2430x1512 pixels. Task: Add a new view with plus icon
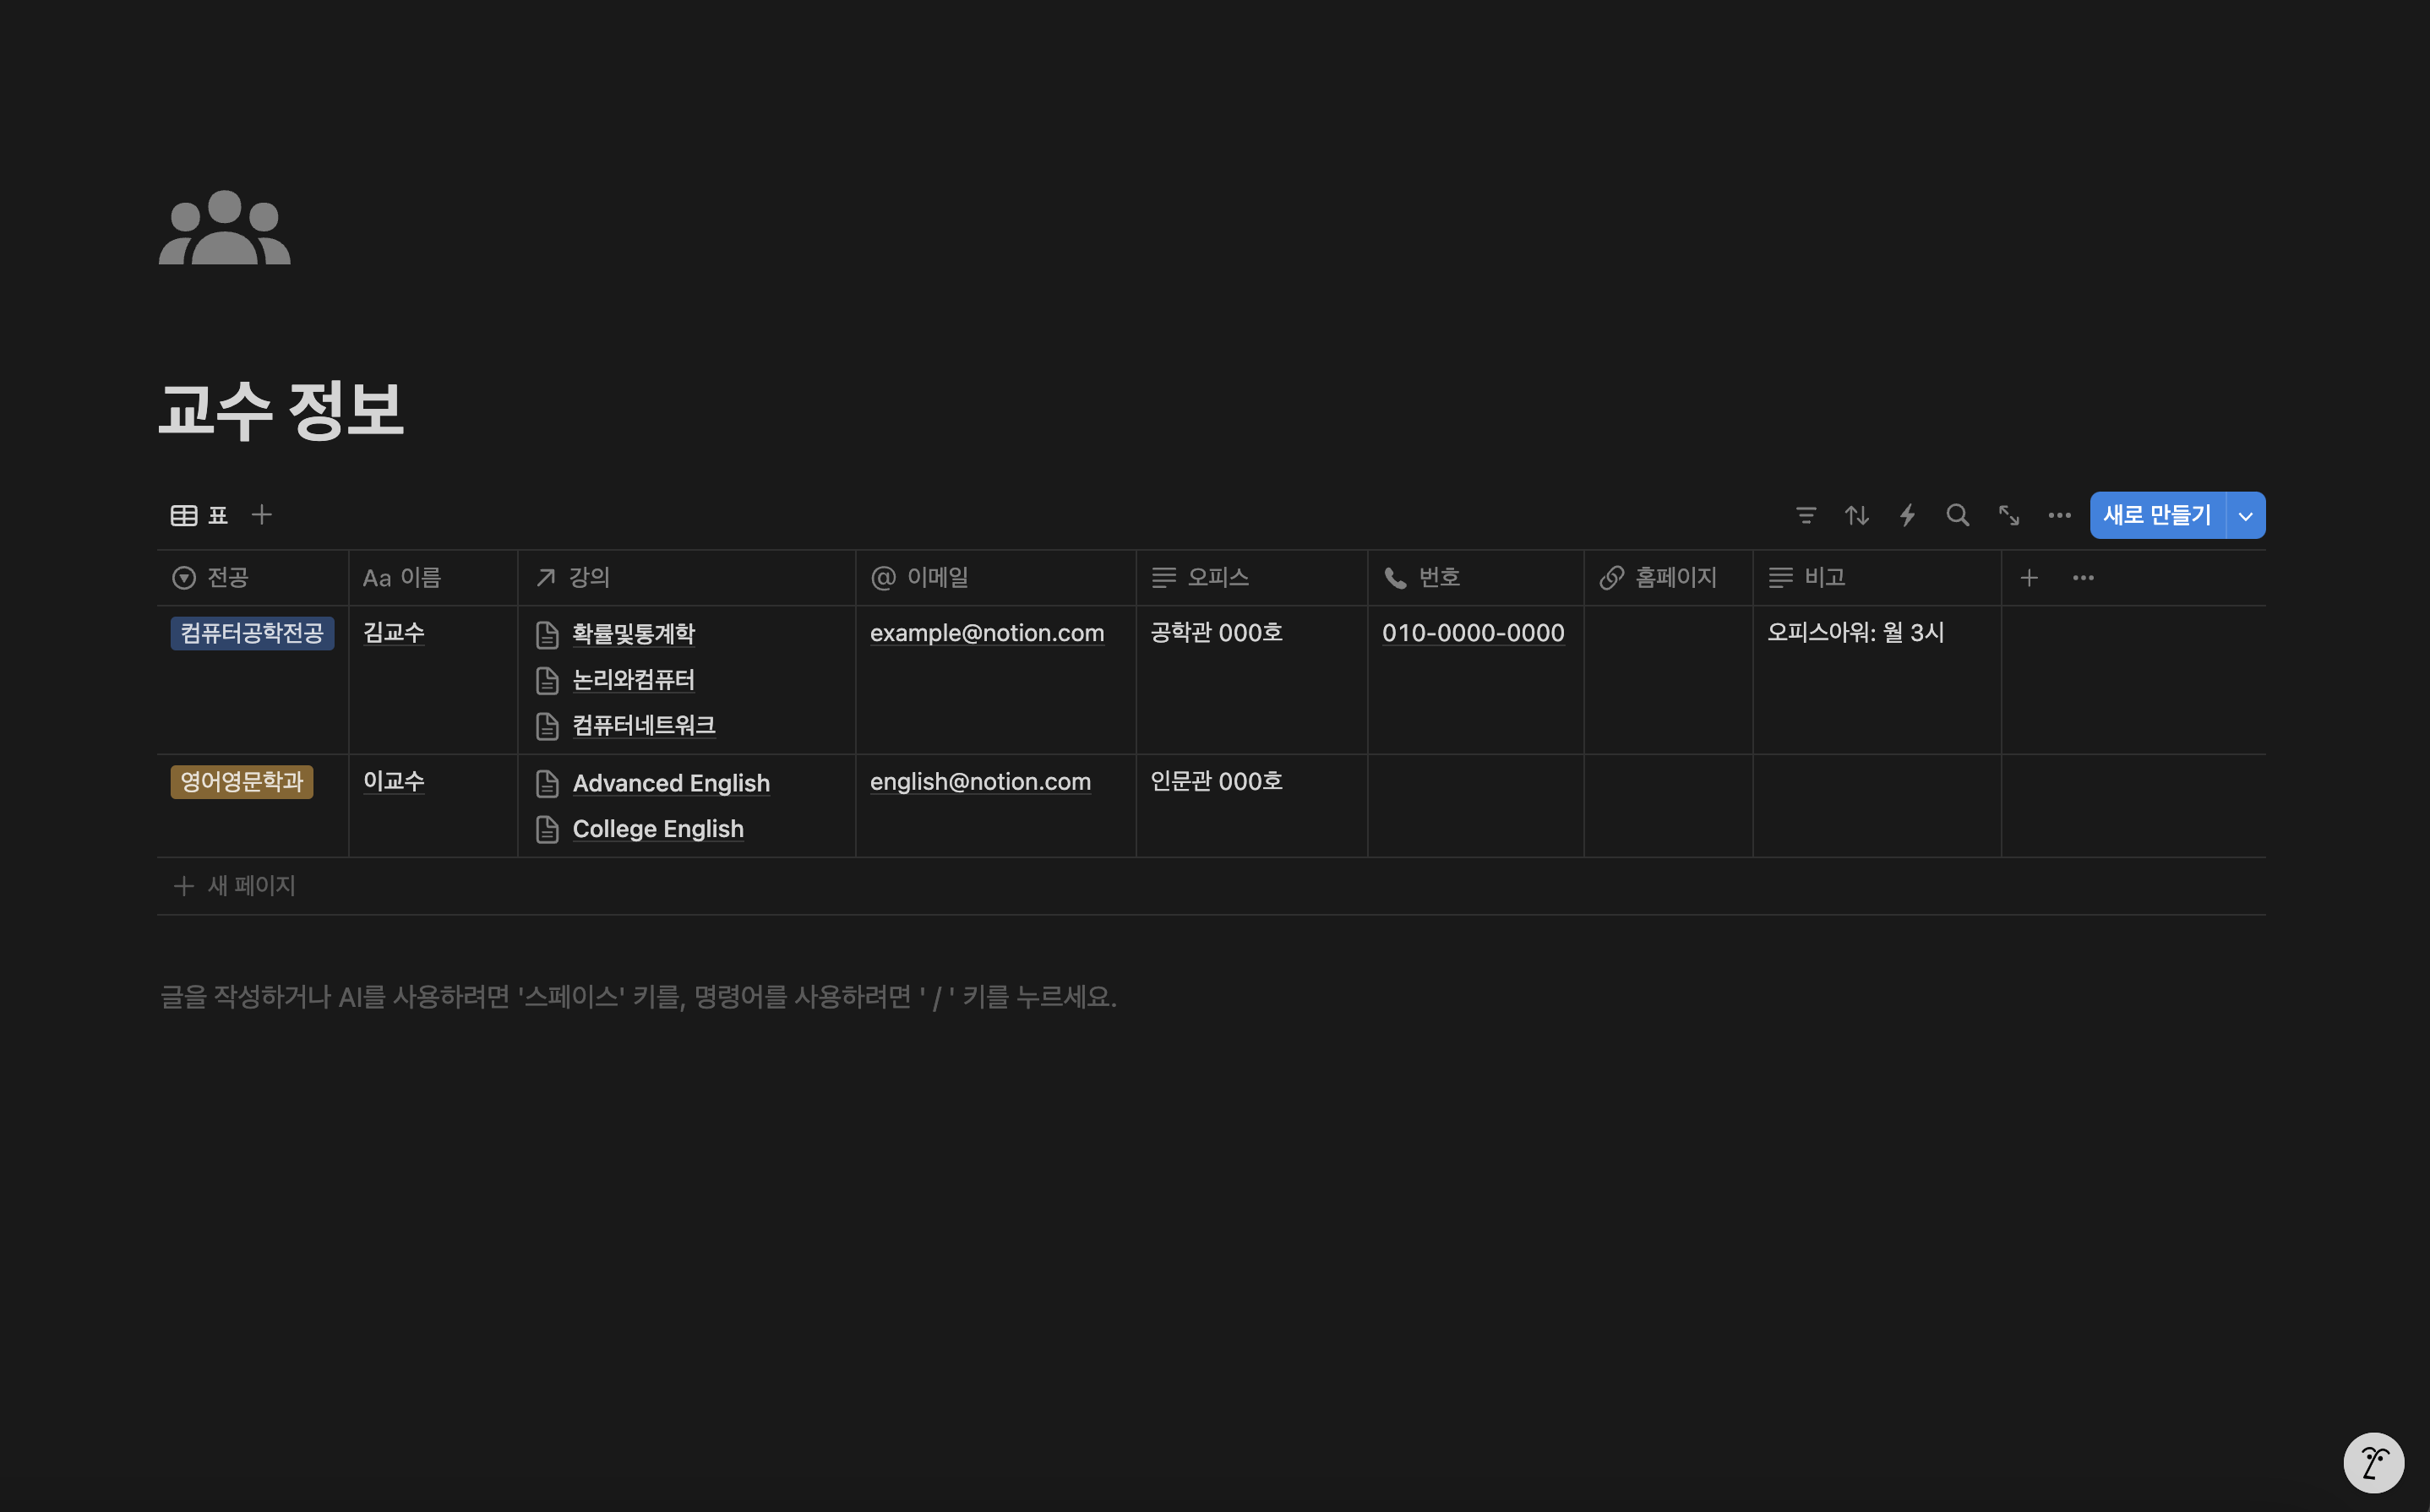pyautogui.click(x=262, y=515)
